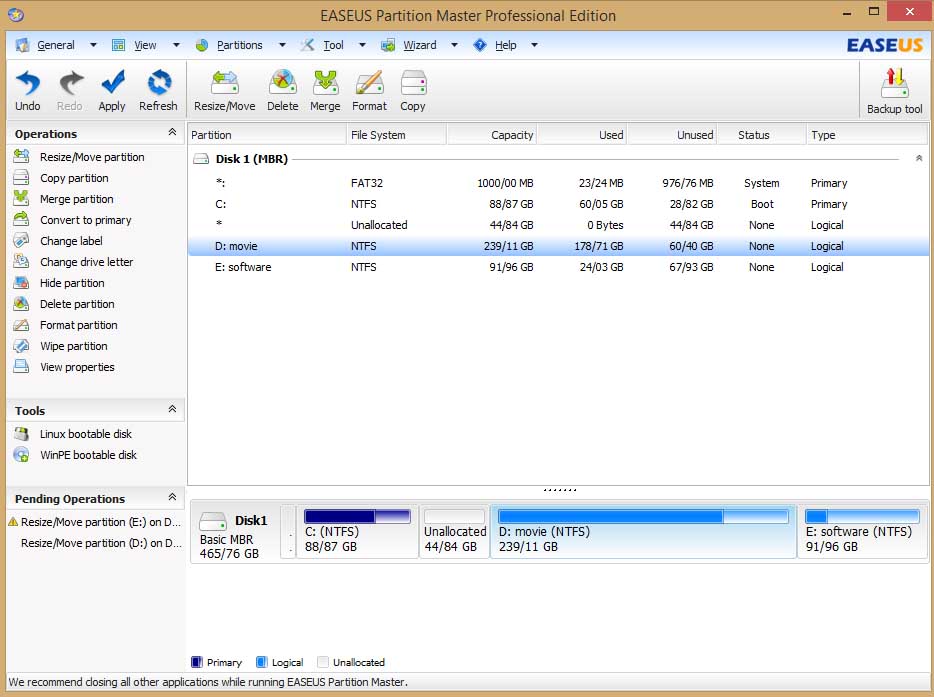
Task: Open the Wizard menu
Action: [x=419, y=45]
